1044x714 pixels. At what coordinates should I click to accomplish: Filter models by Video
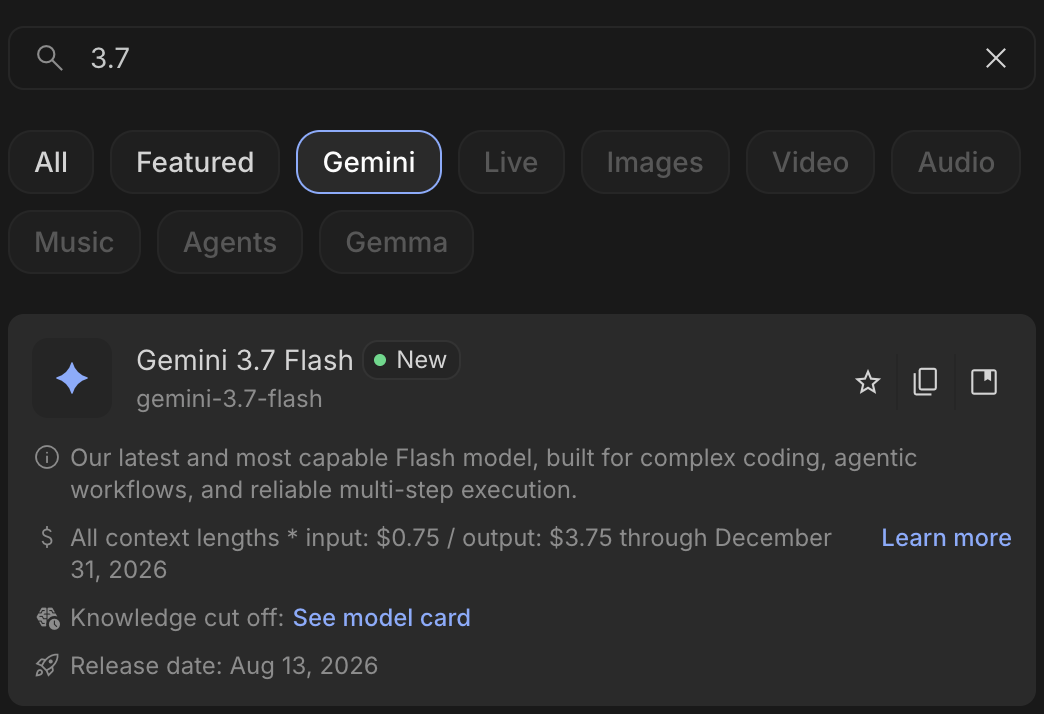tap(810, 162)
